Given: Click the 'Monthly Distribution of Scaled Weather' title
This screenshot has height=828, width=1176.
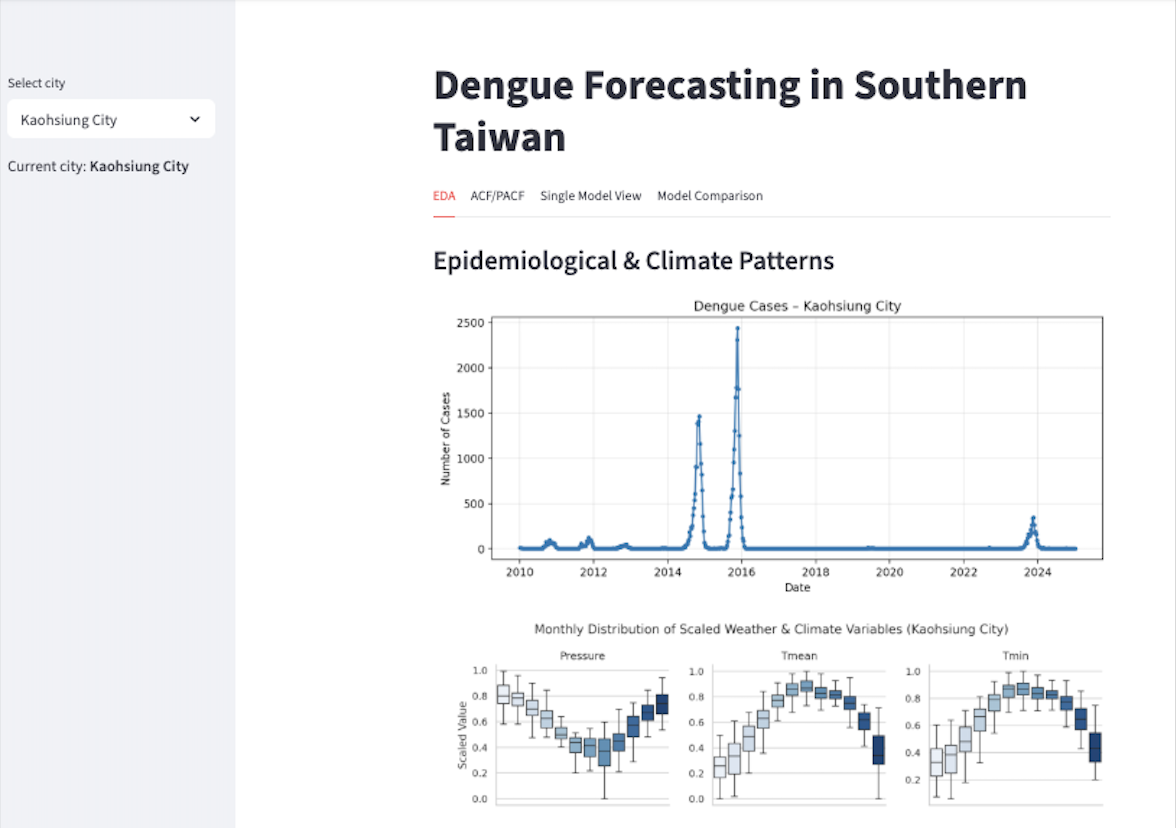Looking at the screenshot, I should pyautogui.click(x=771, y=629).
